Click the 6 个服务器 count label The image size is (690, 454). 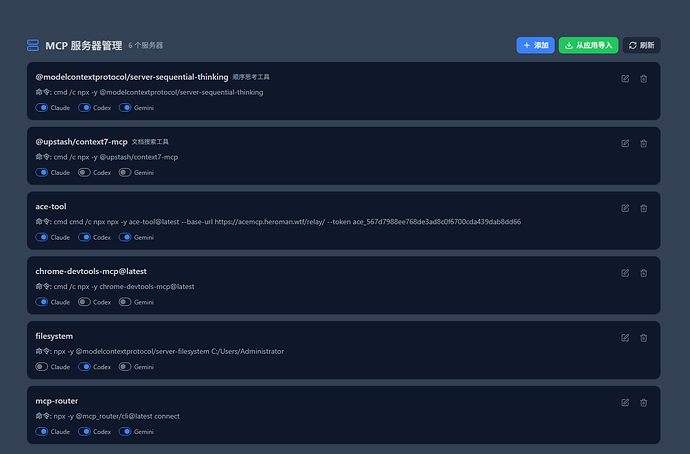[146, 45]
